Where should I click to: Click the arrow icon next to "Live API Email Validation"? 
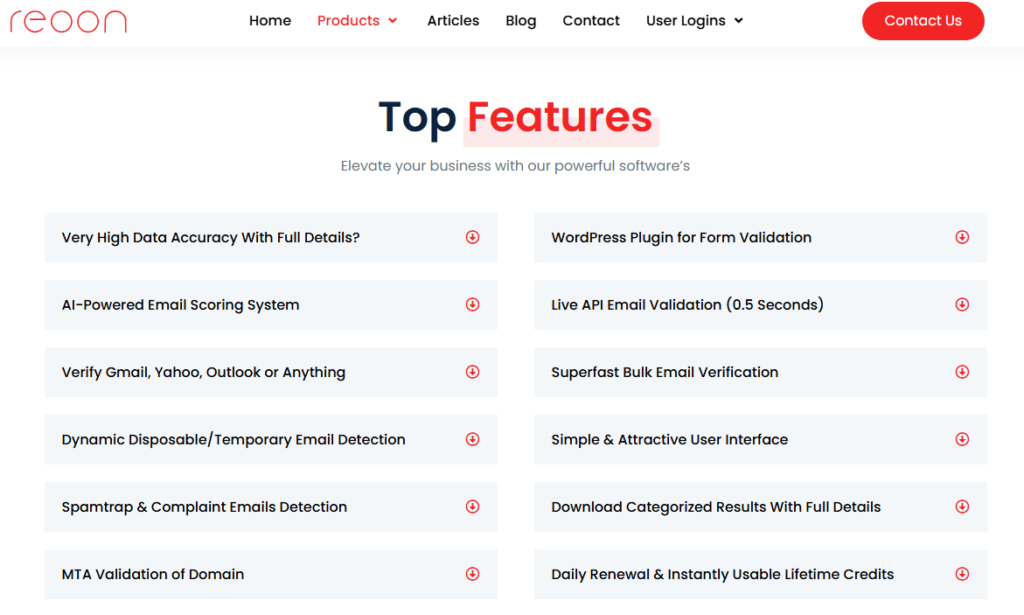click(x=962, y=304)
